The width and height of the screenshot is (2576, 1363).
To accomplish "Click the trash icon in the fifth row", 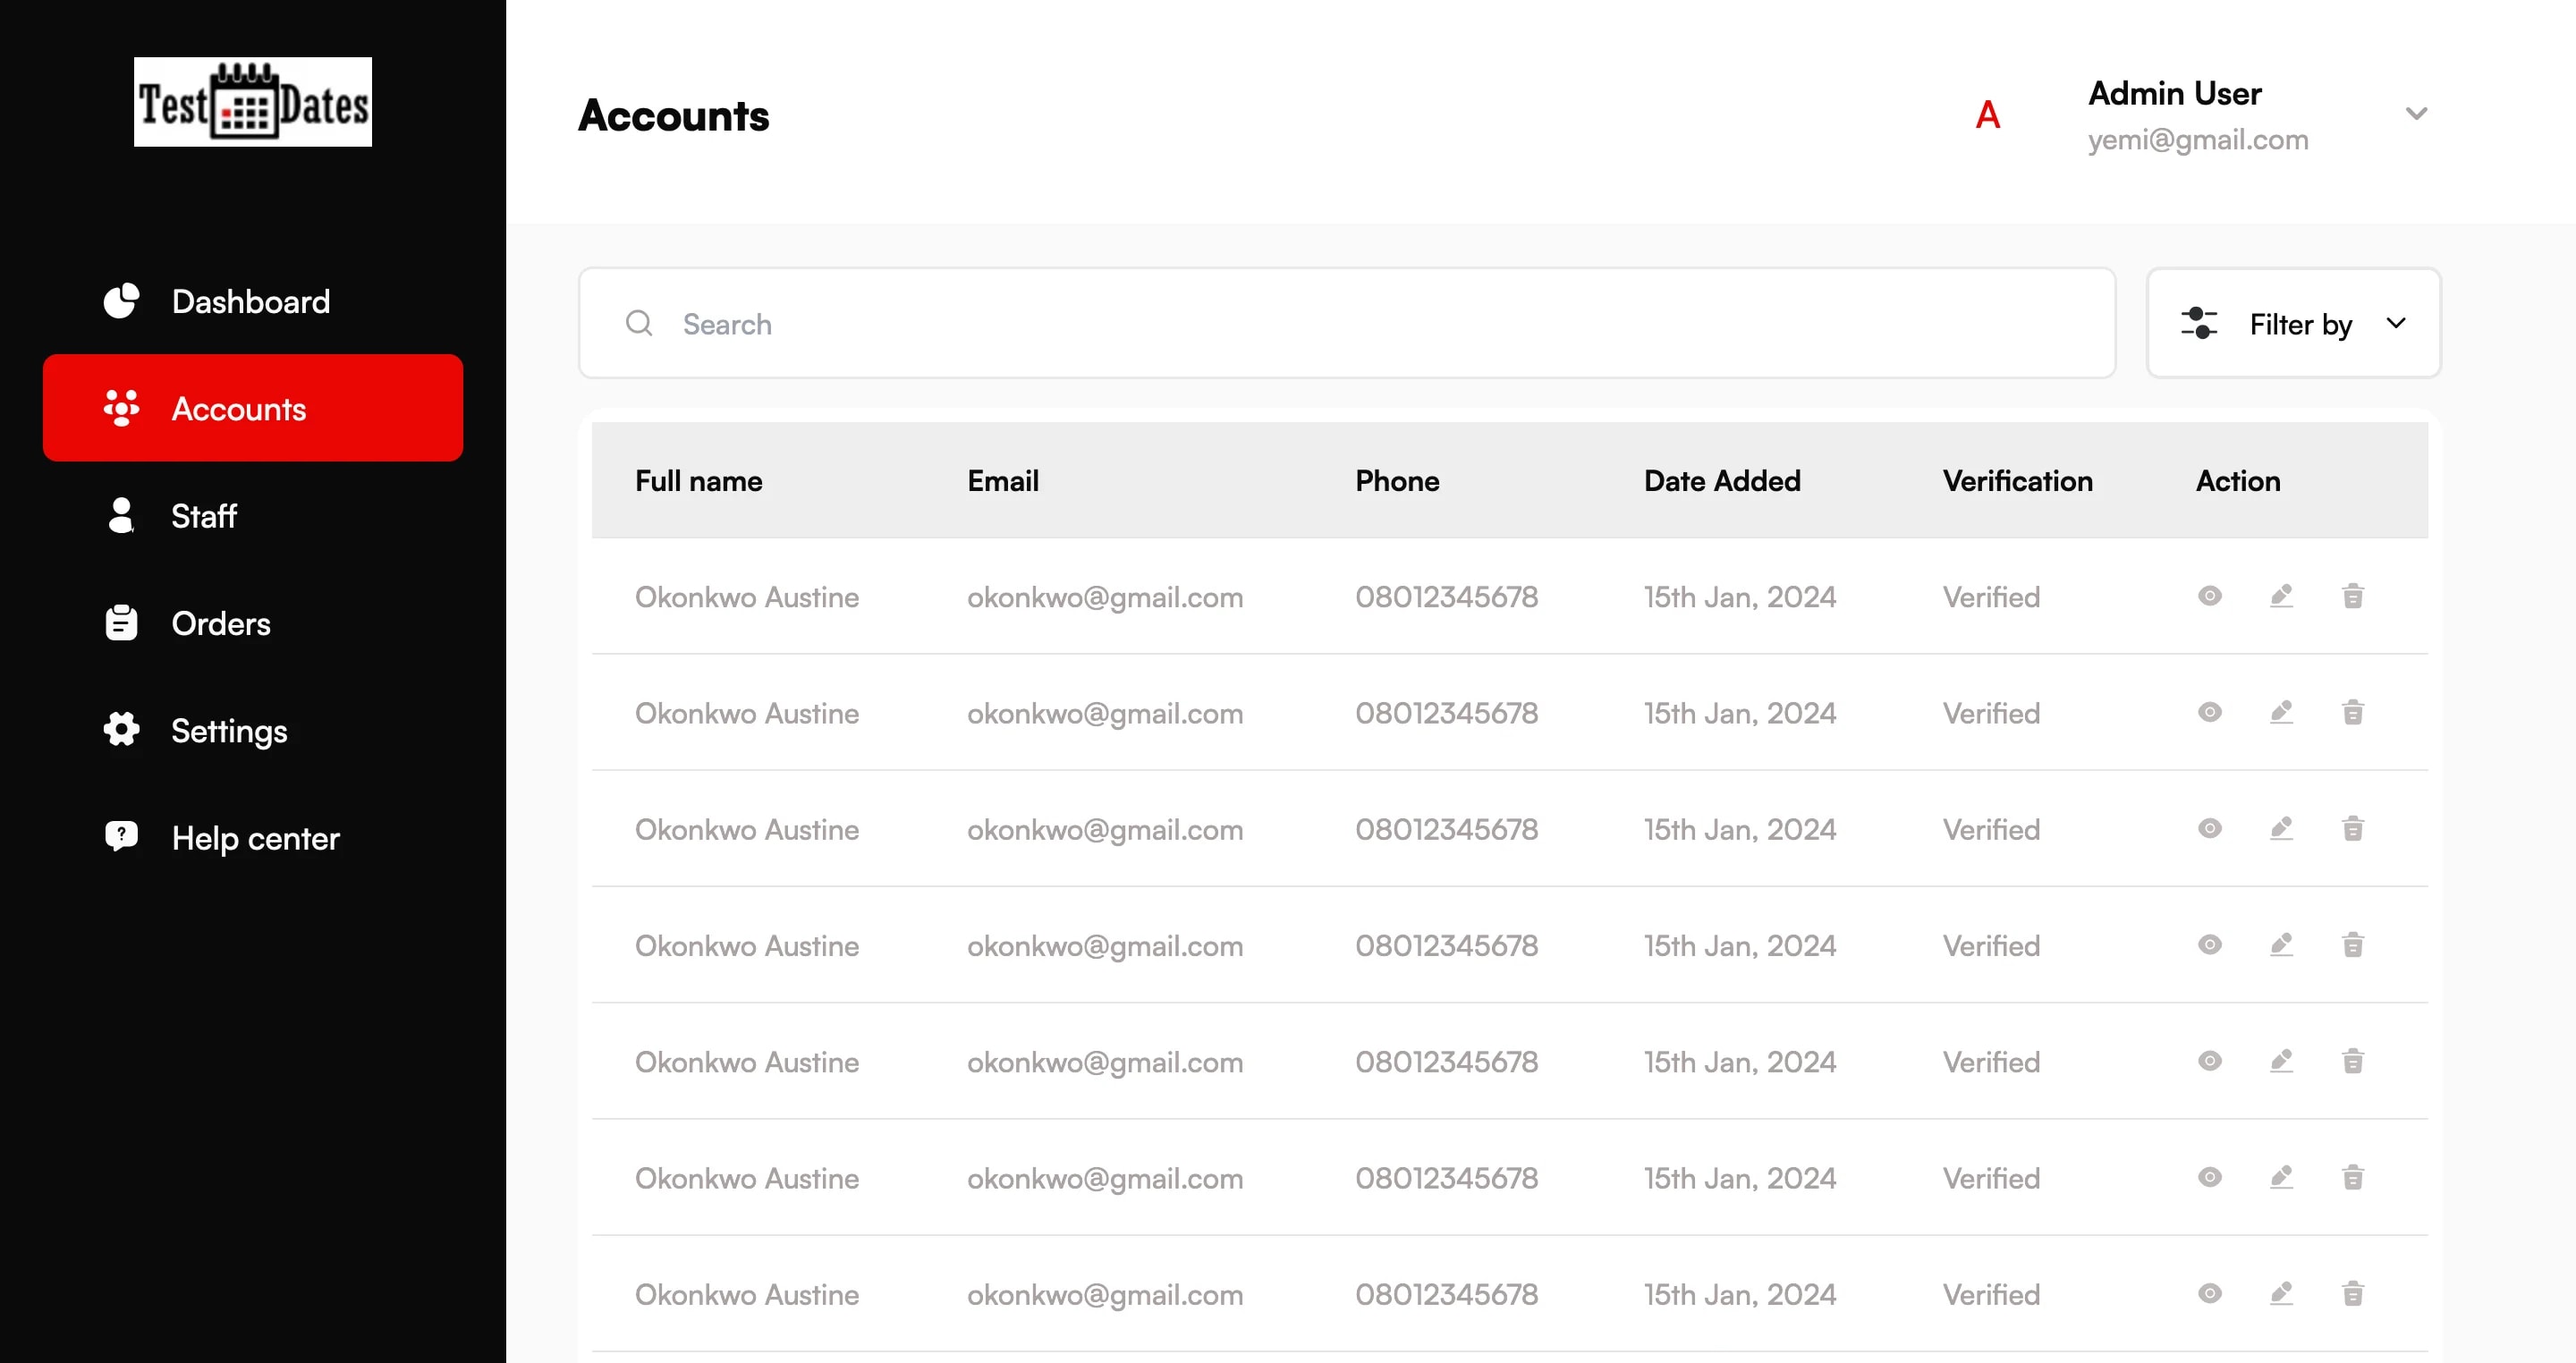I will pos(2352,1061).
